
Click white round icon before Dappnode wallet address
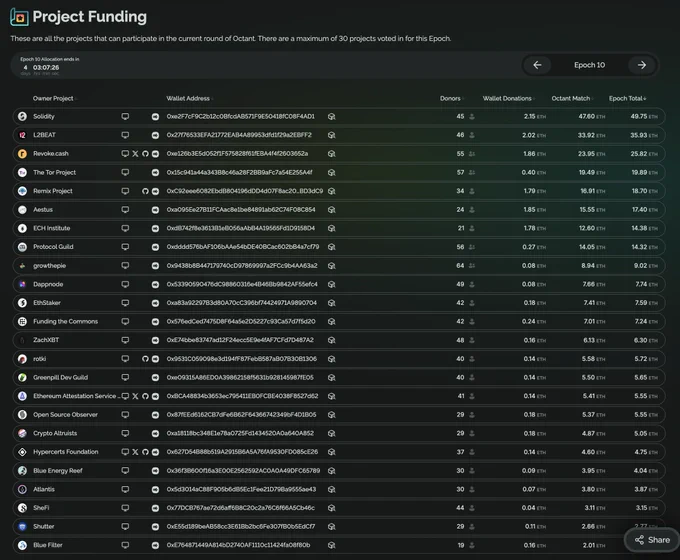(155, 284)
